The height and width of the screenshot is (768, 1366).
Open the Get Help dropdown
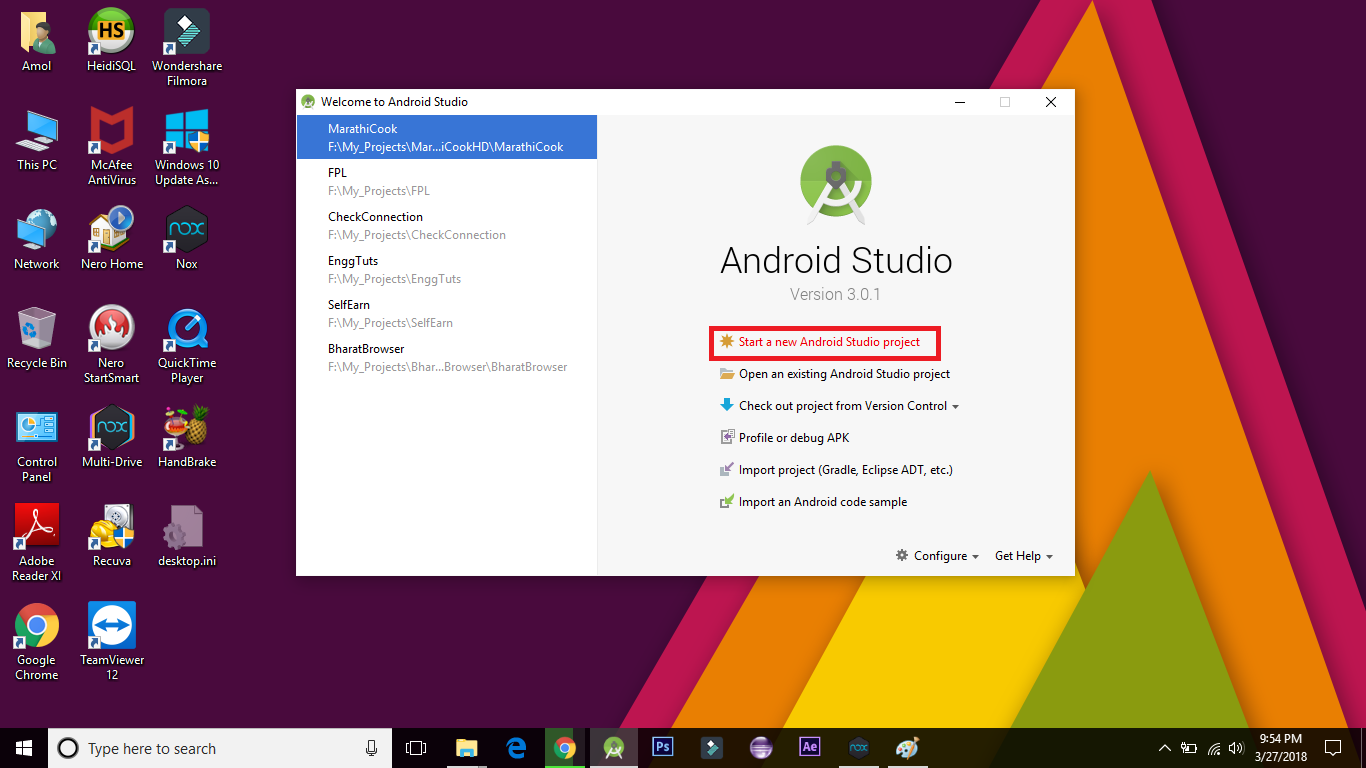click(x=1024, y=556)
